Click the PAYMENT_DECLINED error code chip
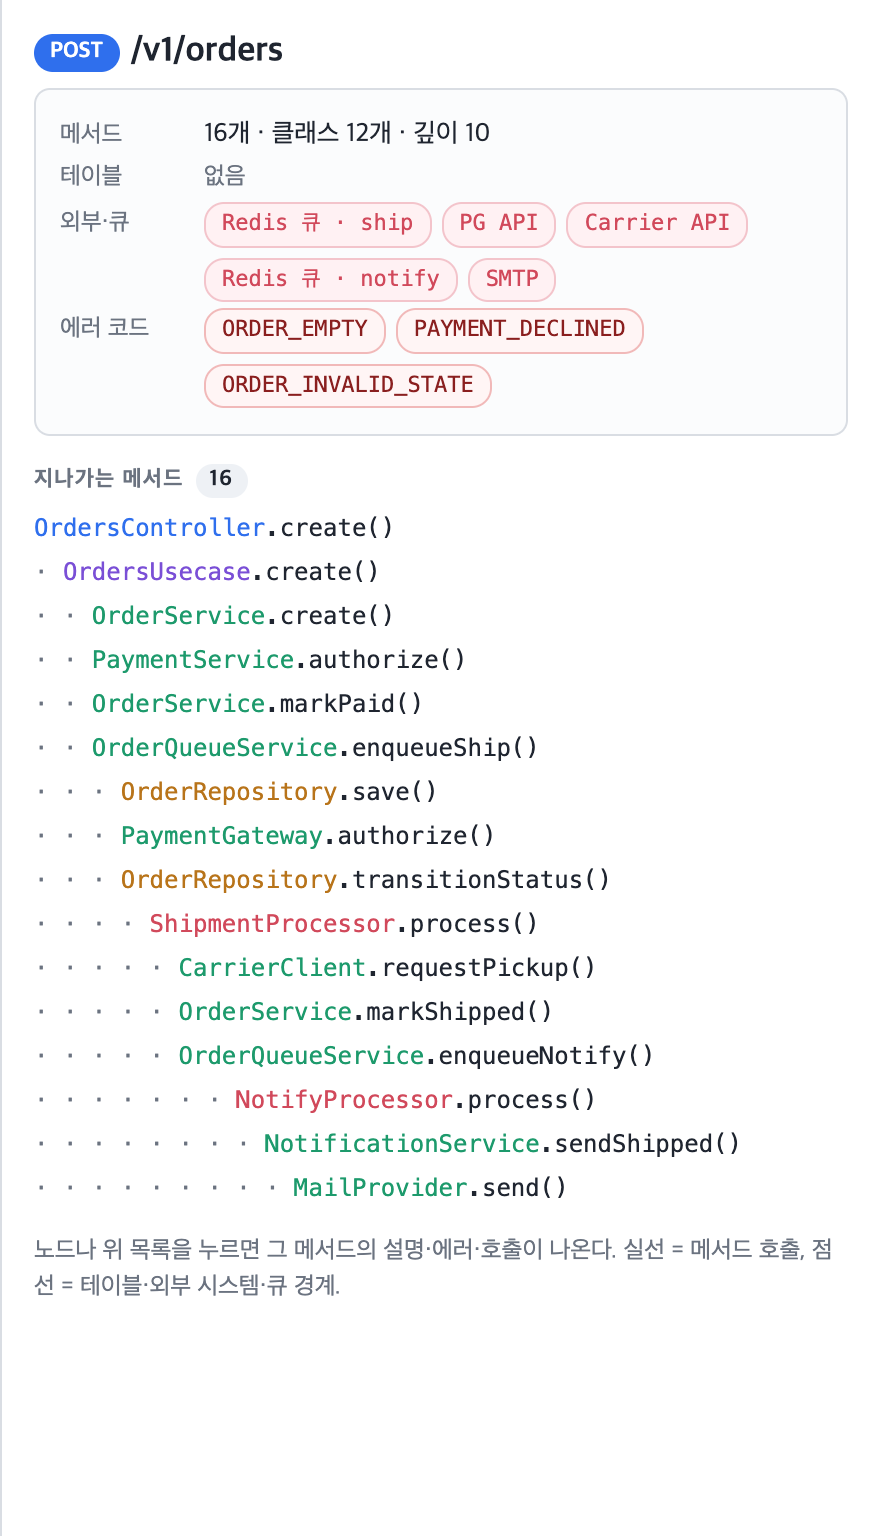880x1536 pixels. (519, 331)
